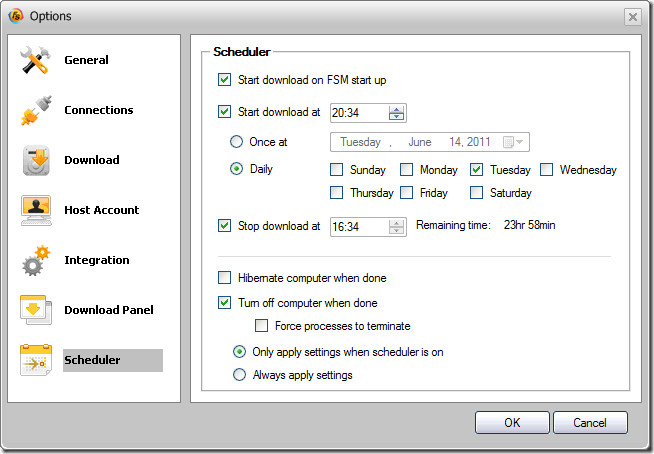Switch to the Download Panel label
654x454 pixels.
[x=109, y=310]
